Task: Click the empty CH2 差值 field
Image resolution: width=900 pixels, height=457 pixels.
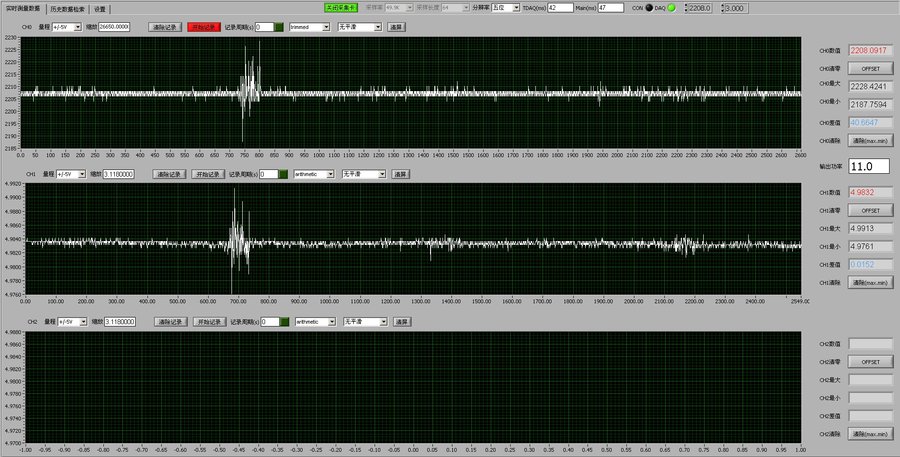Action: coord(871,416)
